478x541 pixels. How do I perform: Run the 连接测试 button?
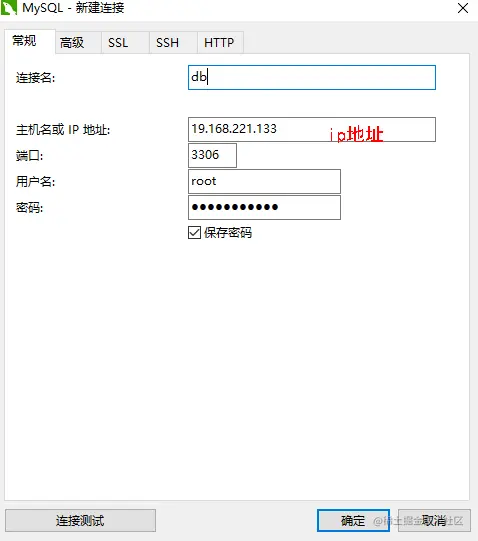coord(80,521)
